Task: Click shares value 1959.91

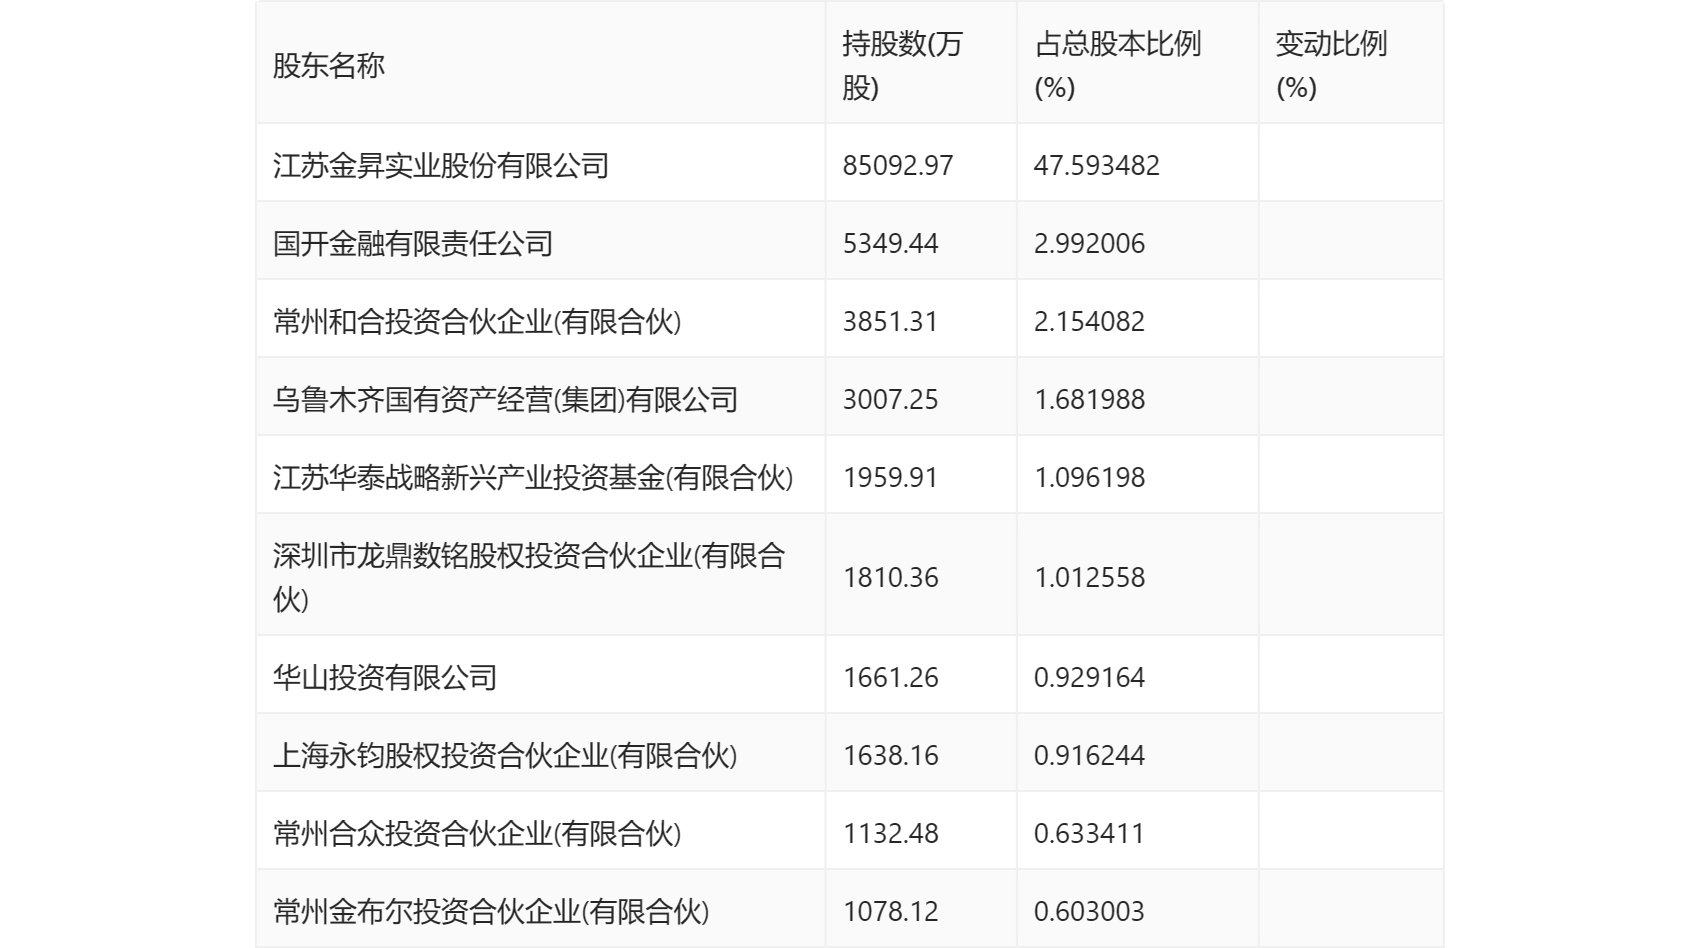Action: click(891, 477)
